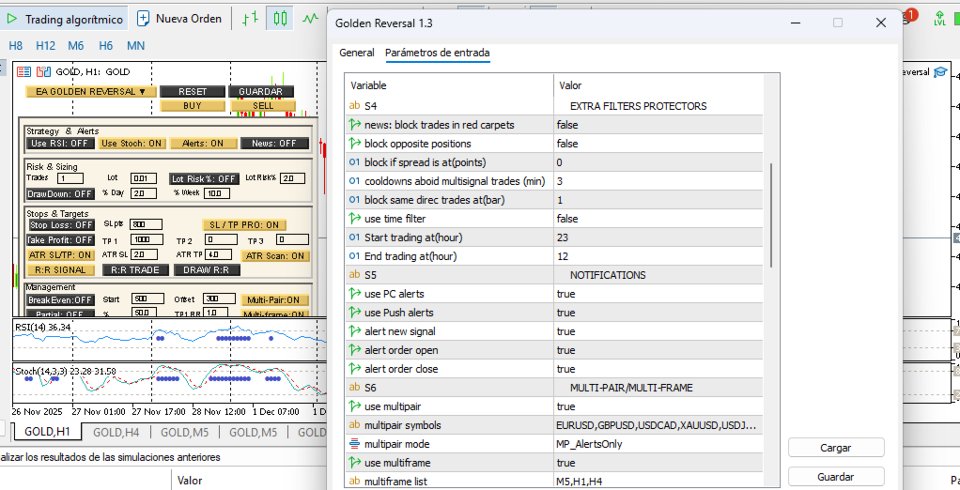This screenshot has height=490, width=960.
Task: Enable the DrawDown: OFF toggle
Action: point(60,194)
